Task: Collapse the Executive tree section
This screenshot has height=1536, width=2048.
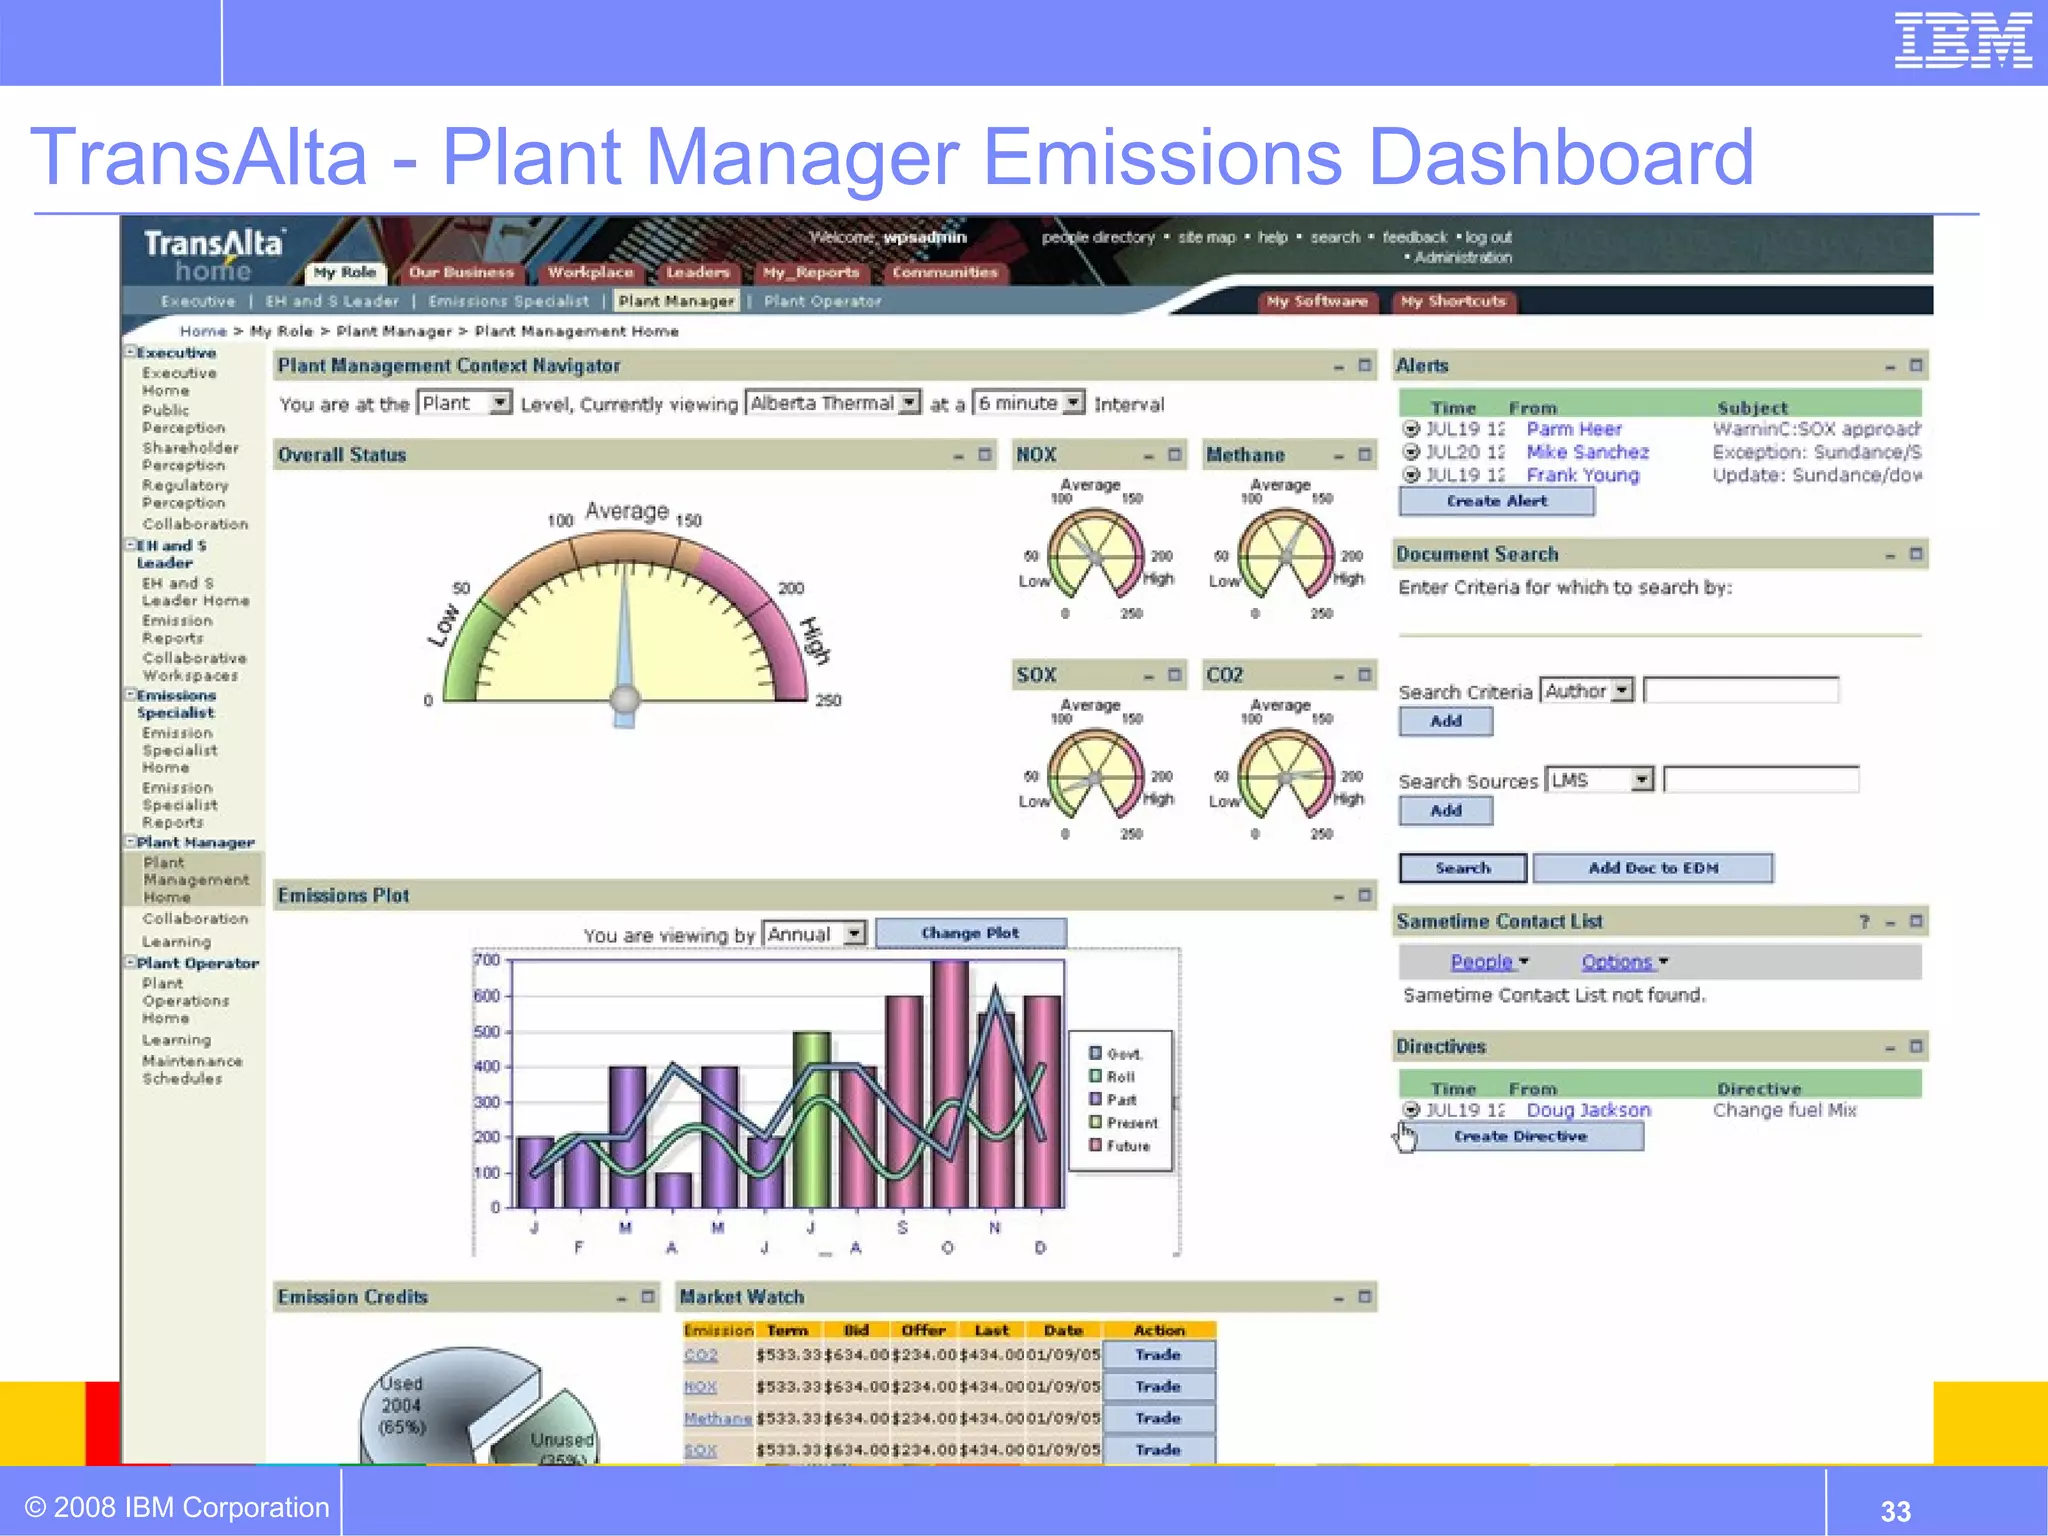Action: pyautogui.click(x=130, y=352)
